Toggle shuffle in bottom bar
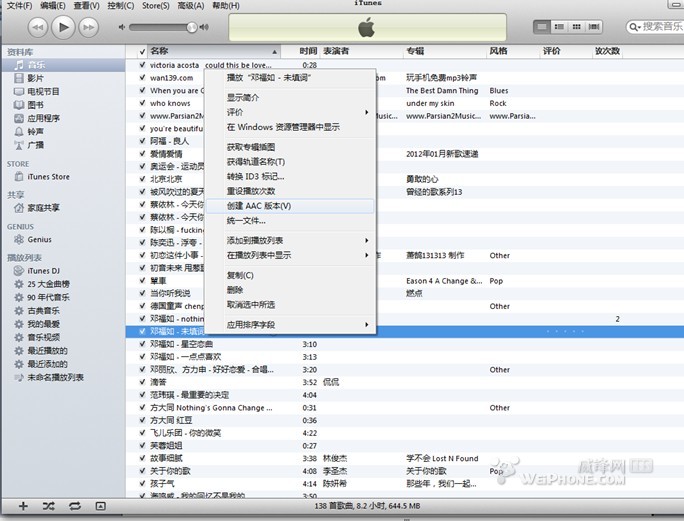This screenshot has width=684, height=521. click(48, 506)
